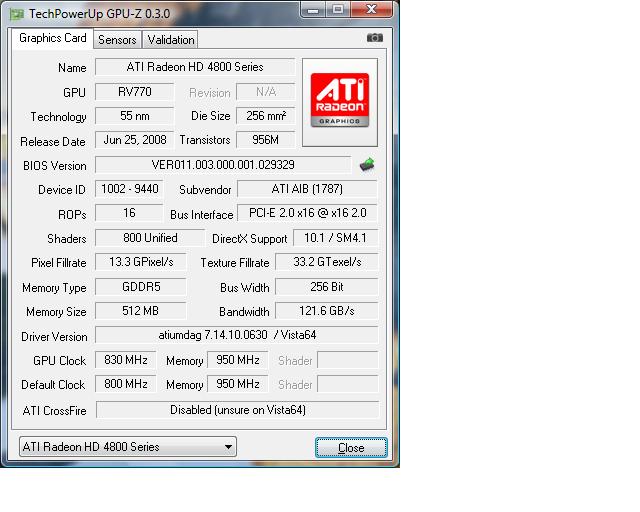Click DirectX Support value 10.1 / SM4.1
The height and width of the screenshot is (512, 640).
pyautogui.click(x=336, y=238)
